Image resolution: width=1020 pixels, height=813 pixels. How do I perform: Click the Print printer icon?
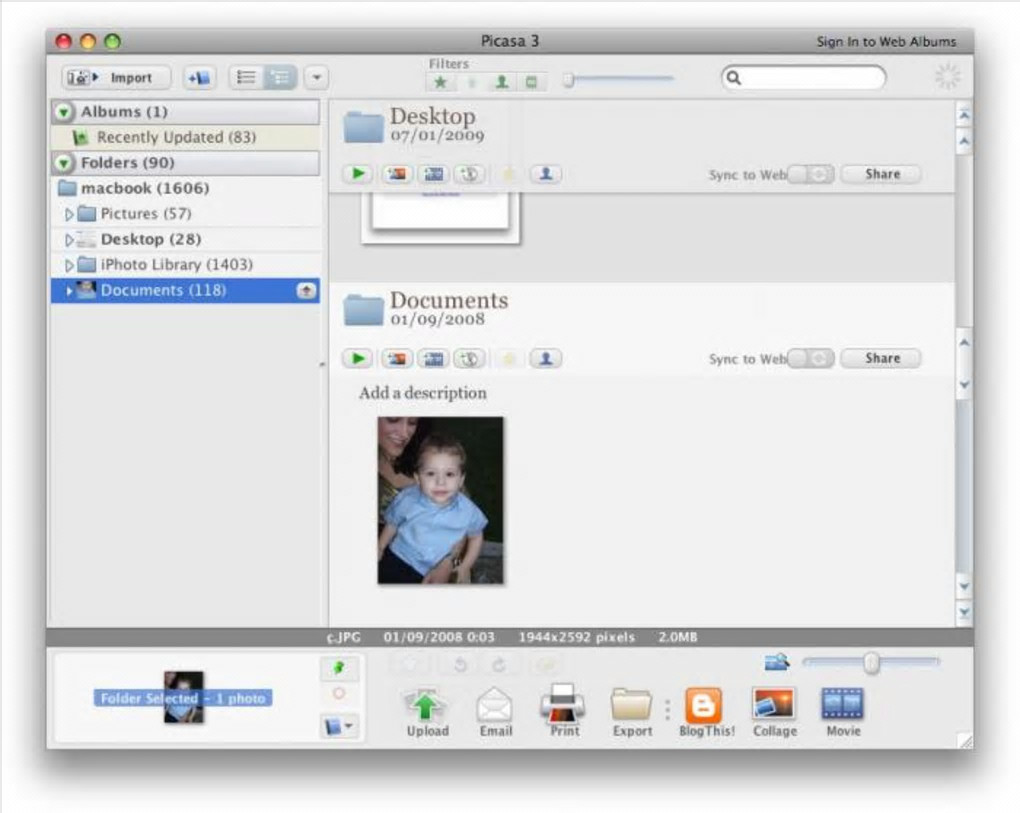[564, 705]
